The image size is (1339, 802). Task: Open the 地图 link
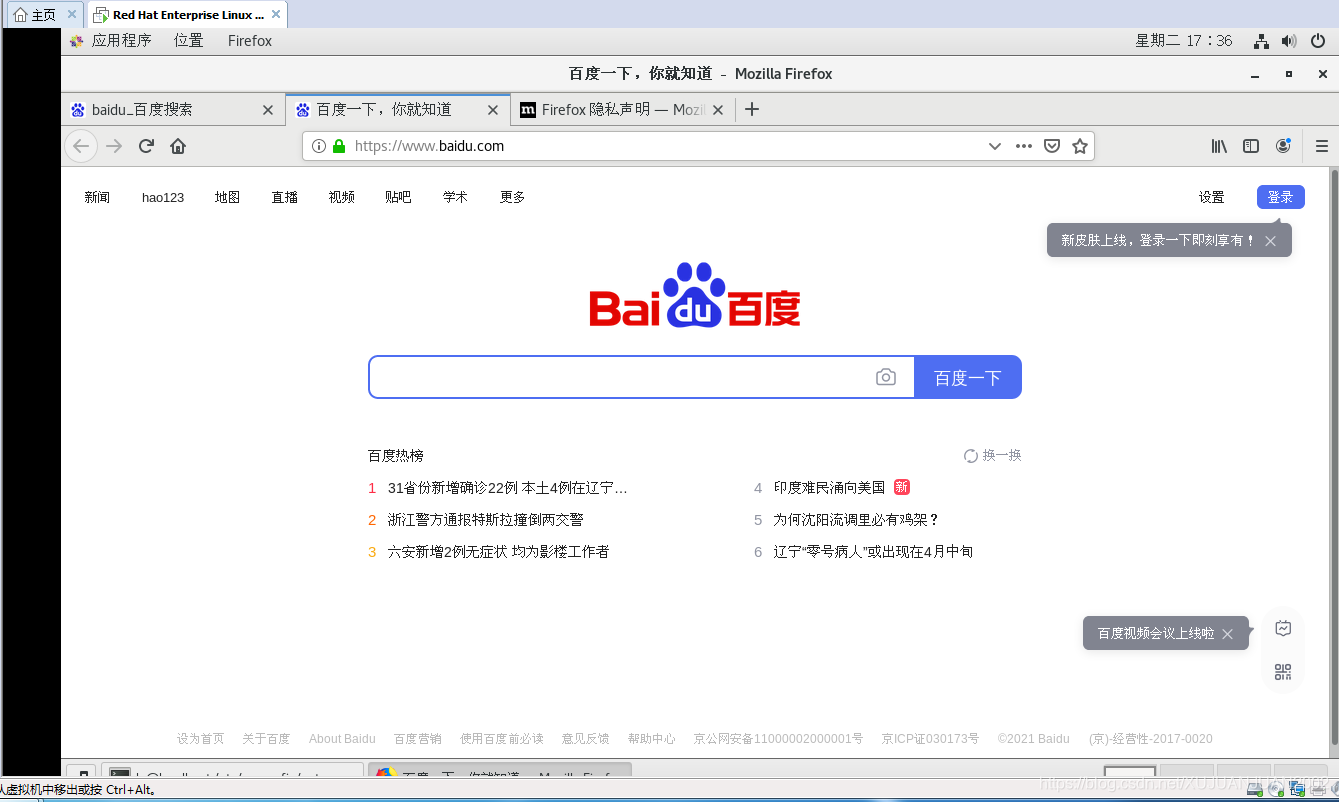click(x=227, y=197)
